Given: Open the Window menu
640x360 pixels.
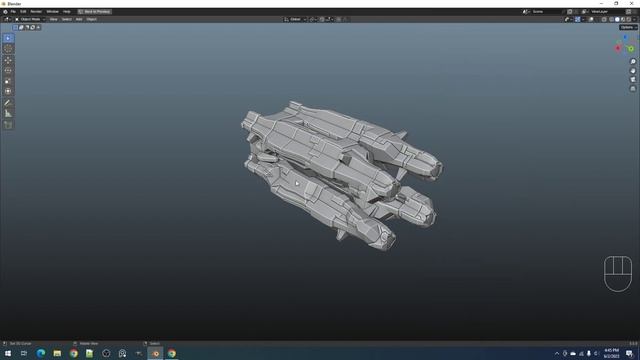Looking at the screenshot, I should [x=52, y=12].
